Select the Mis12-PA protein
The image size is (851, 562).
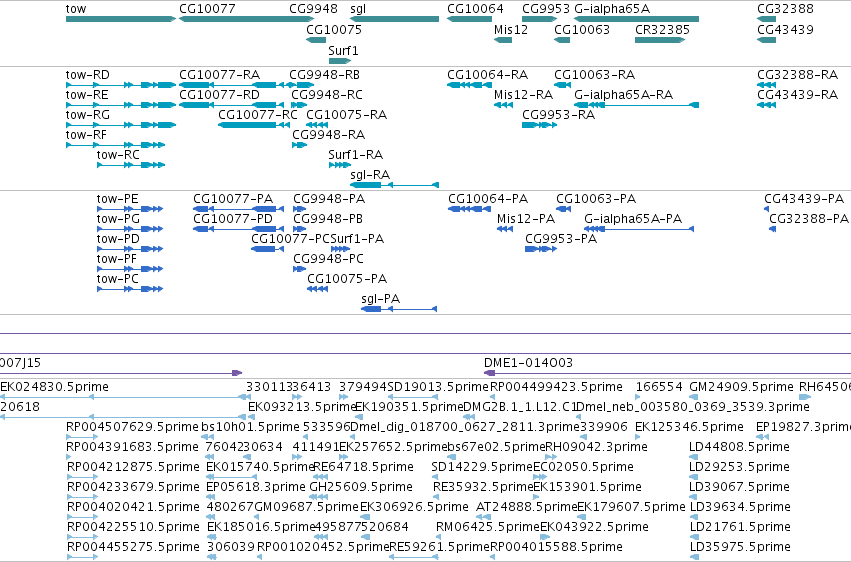click(505, 229)
